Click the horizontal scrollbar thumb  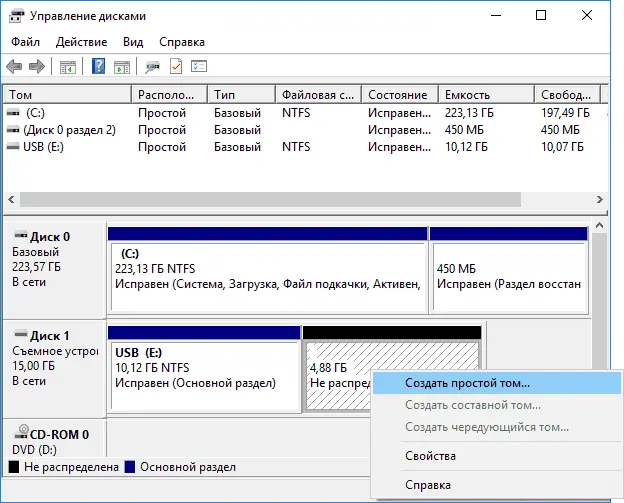[270, 199]
